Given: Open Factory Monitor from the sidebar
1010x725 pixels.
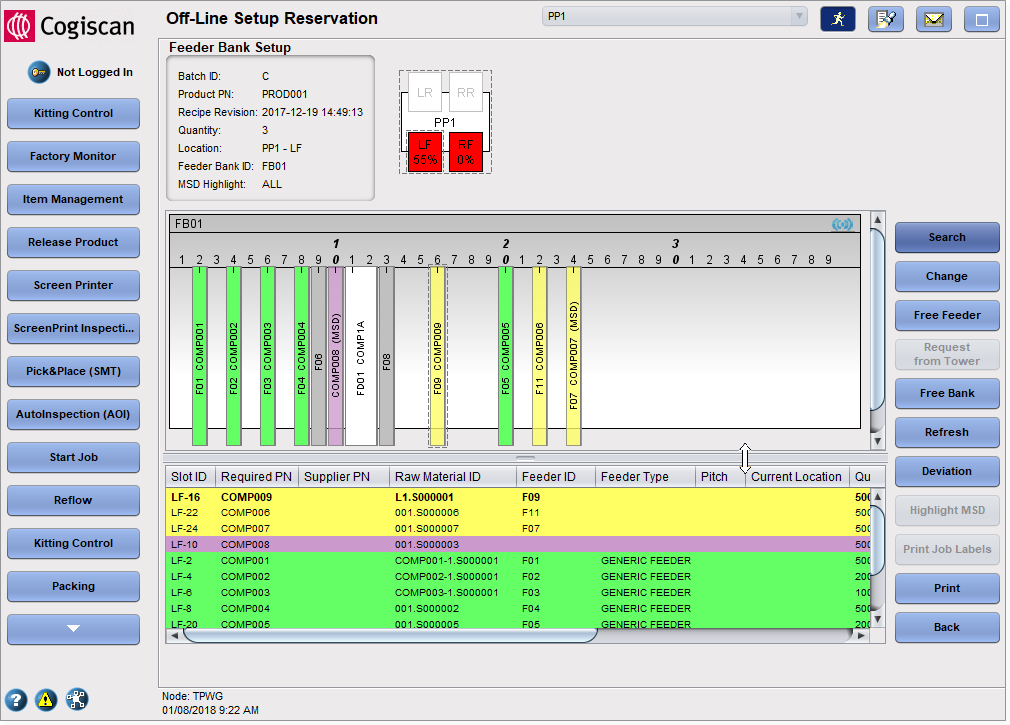Looking at the screenshot, I should (73, 156).
